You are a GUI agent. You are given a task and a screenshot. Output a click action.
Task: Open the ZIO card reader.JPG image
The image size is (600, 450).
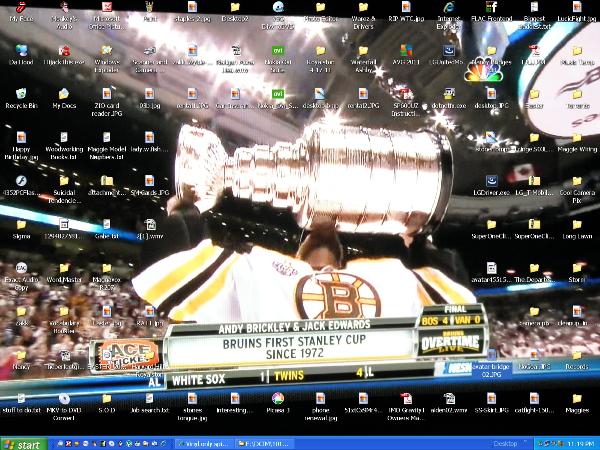click(107, 94)
